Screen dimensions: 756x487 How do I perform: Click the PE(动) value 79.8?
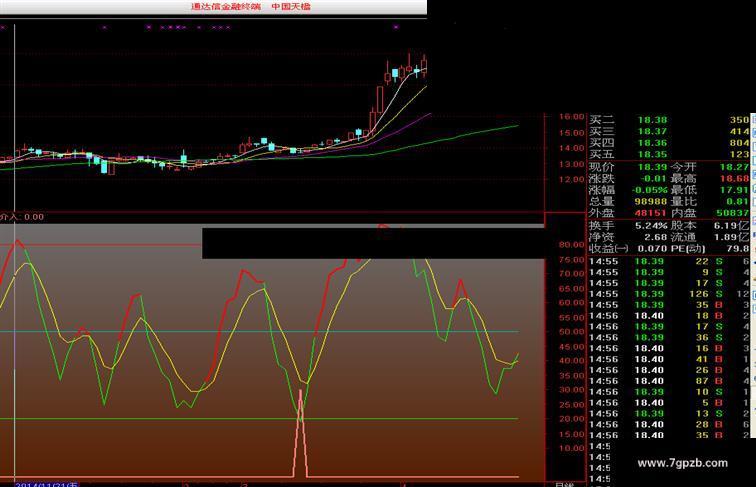click(738, 249)
